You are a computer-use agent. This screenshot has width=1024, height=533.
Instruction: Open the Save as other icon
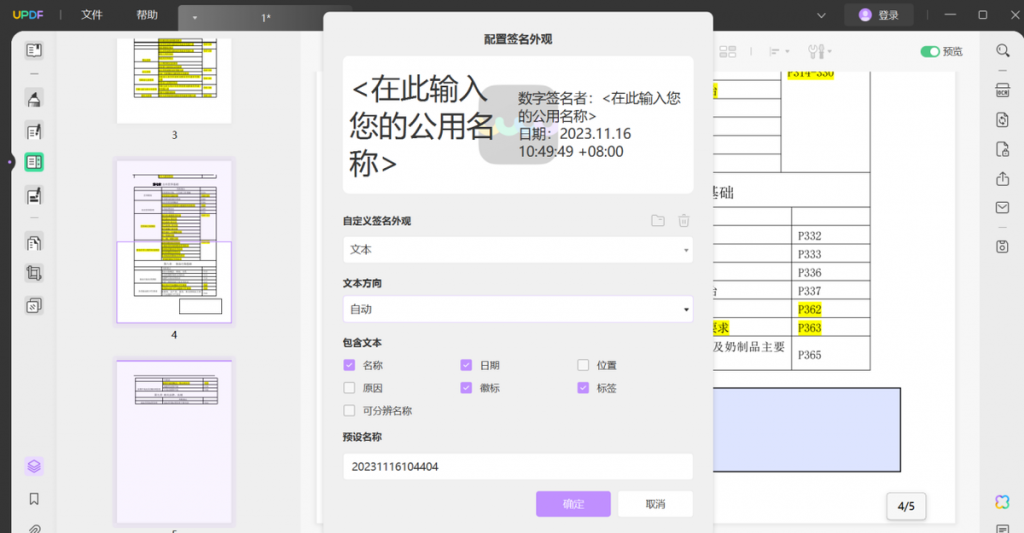pos(1002,247)
